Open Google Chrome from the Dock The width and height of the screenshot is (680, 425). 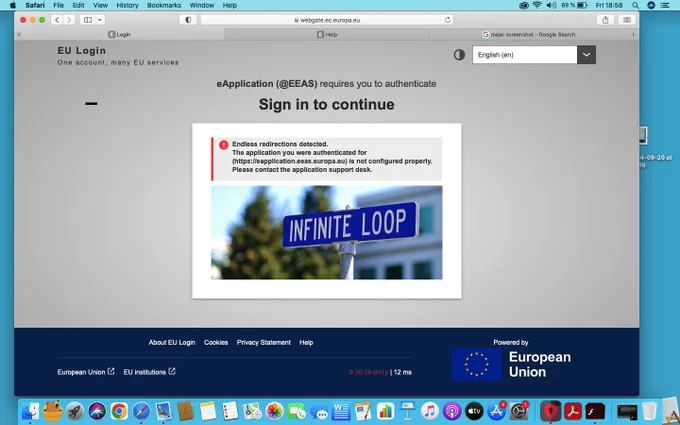point(119,411)
